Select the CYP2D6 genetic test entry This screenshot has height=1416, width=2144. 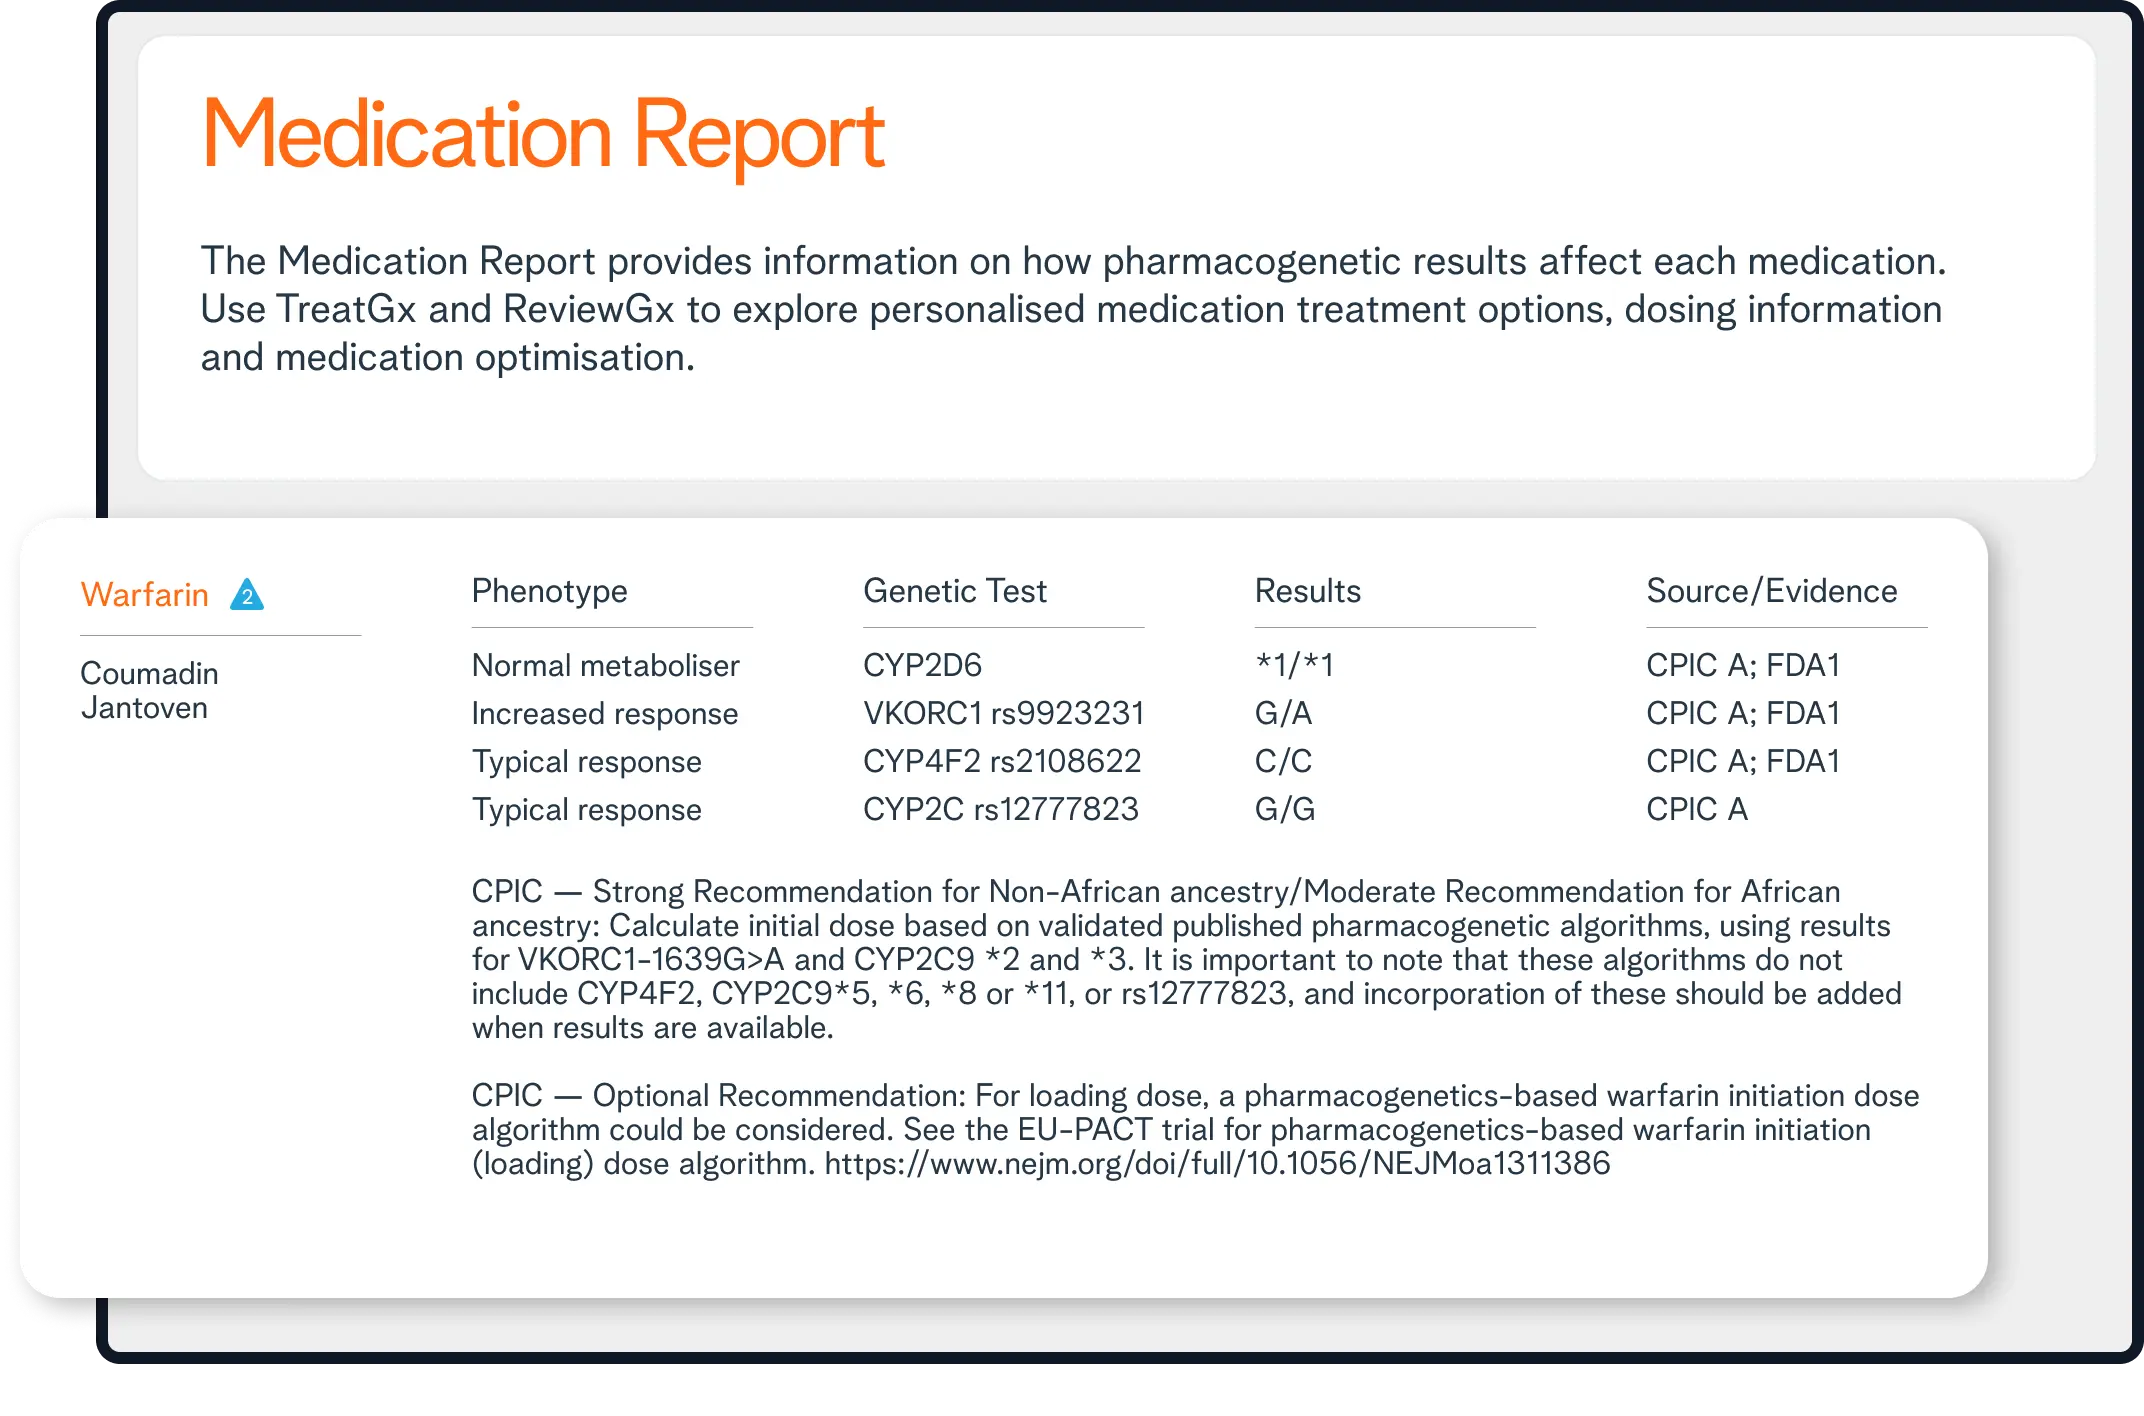click(922, 665)
